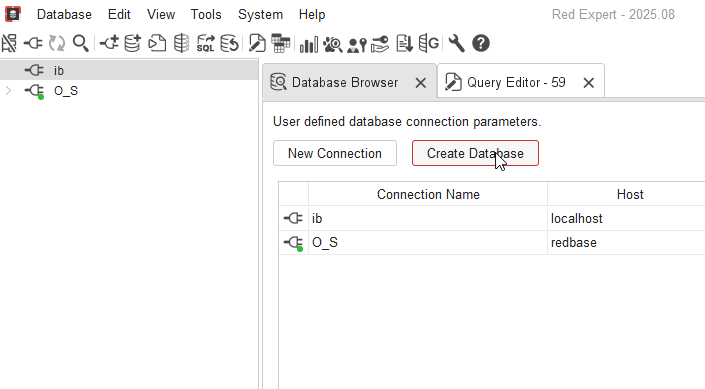705x389 pixels.
Task: Click the refresh arrows toolbar icon
Action: point(57,44)
